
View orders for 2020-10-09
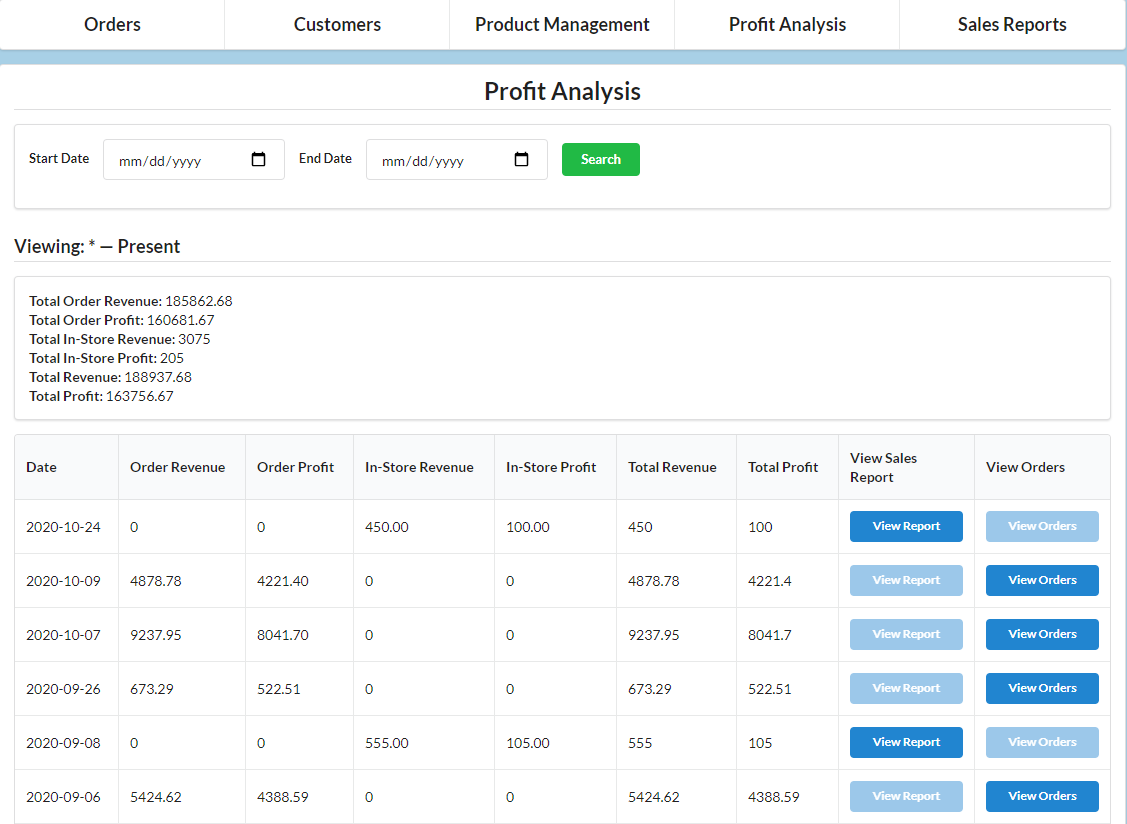pyautogui.click(x=1042, y=580)
